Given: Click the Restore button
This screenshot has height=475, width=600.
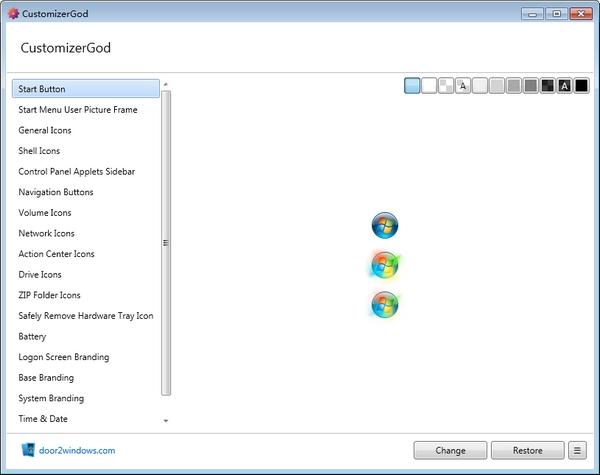Looking at the screenshot, I should pos(528,450).
